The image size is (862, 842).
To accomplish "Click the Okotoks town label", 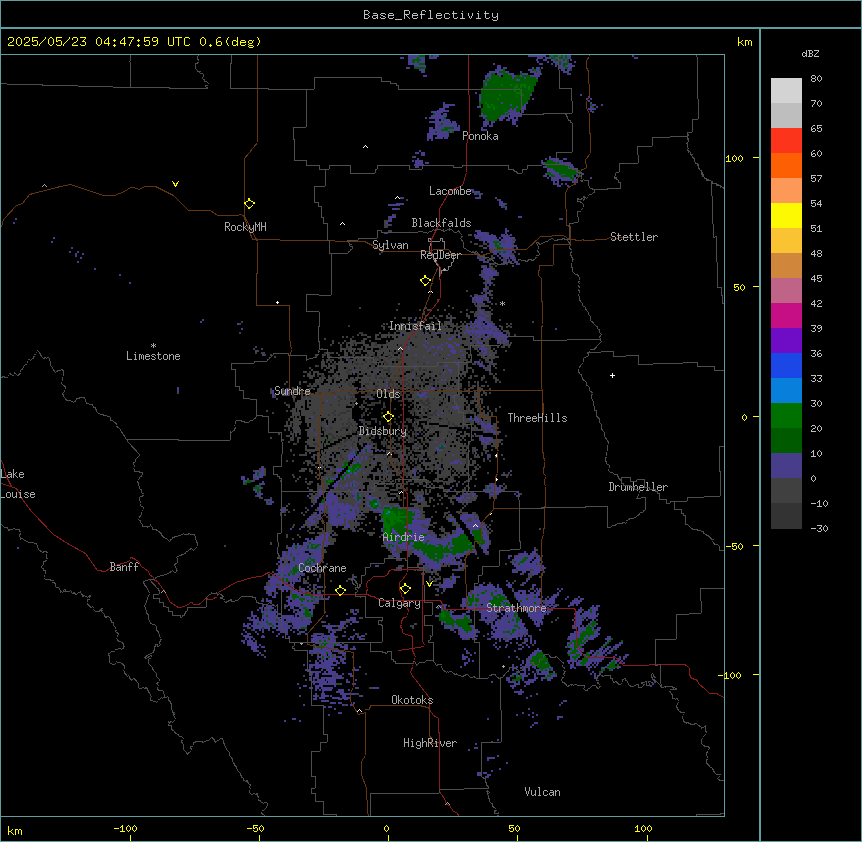I will (x=412, y=700).
